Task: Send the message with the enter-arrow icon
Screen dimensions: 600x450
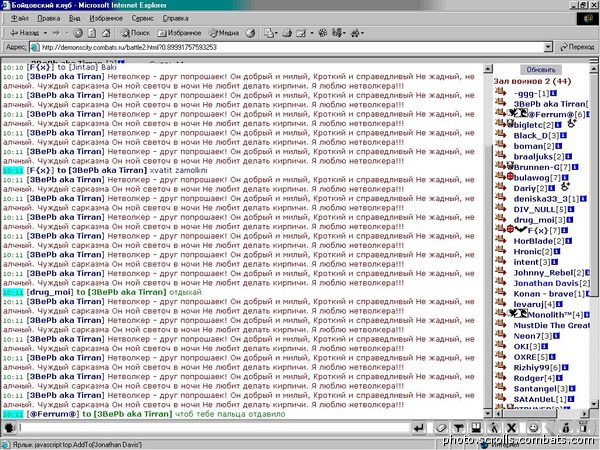Action: click(419, 428)
